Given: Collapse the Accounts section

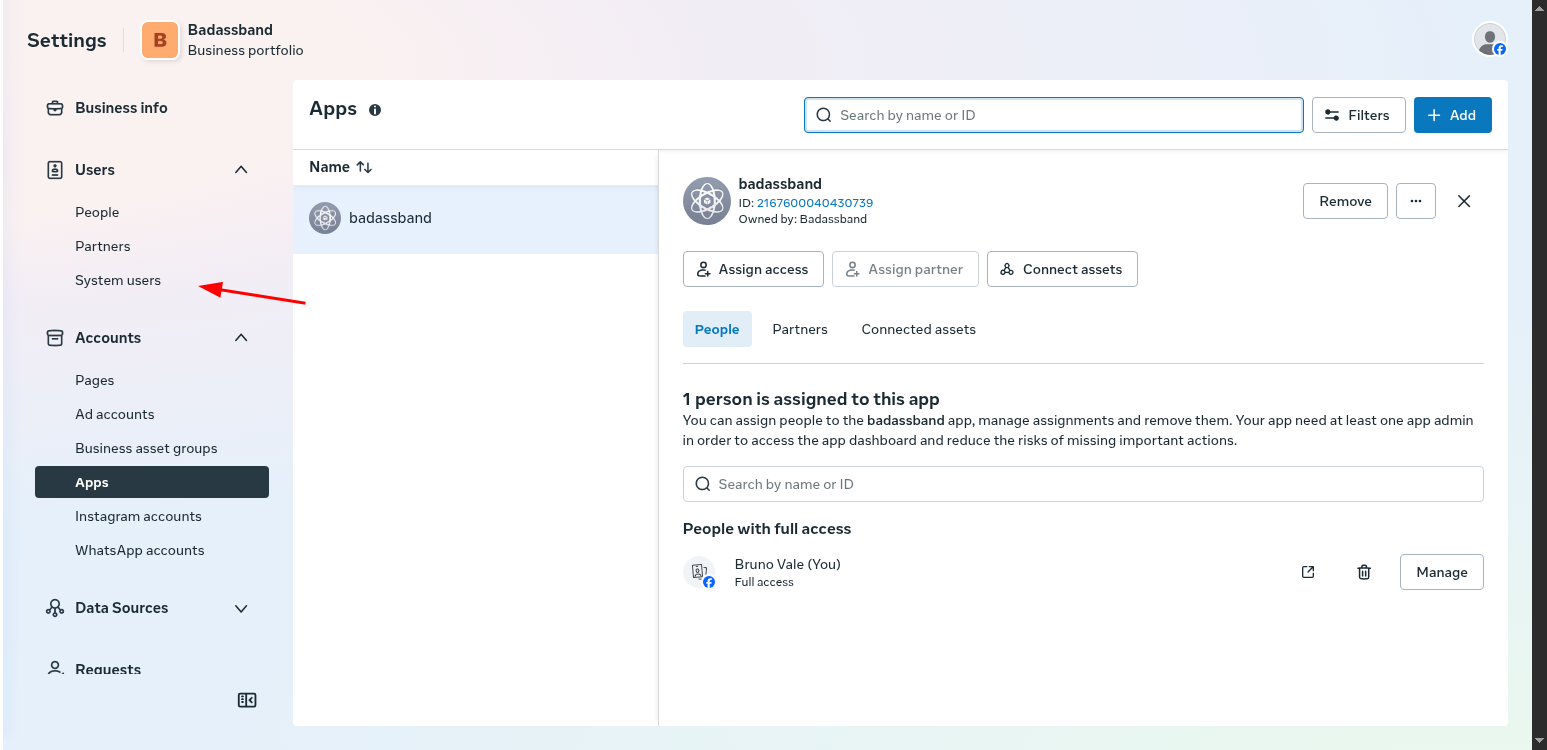Looking at the screenshot, I should [x=241, y=338].
